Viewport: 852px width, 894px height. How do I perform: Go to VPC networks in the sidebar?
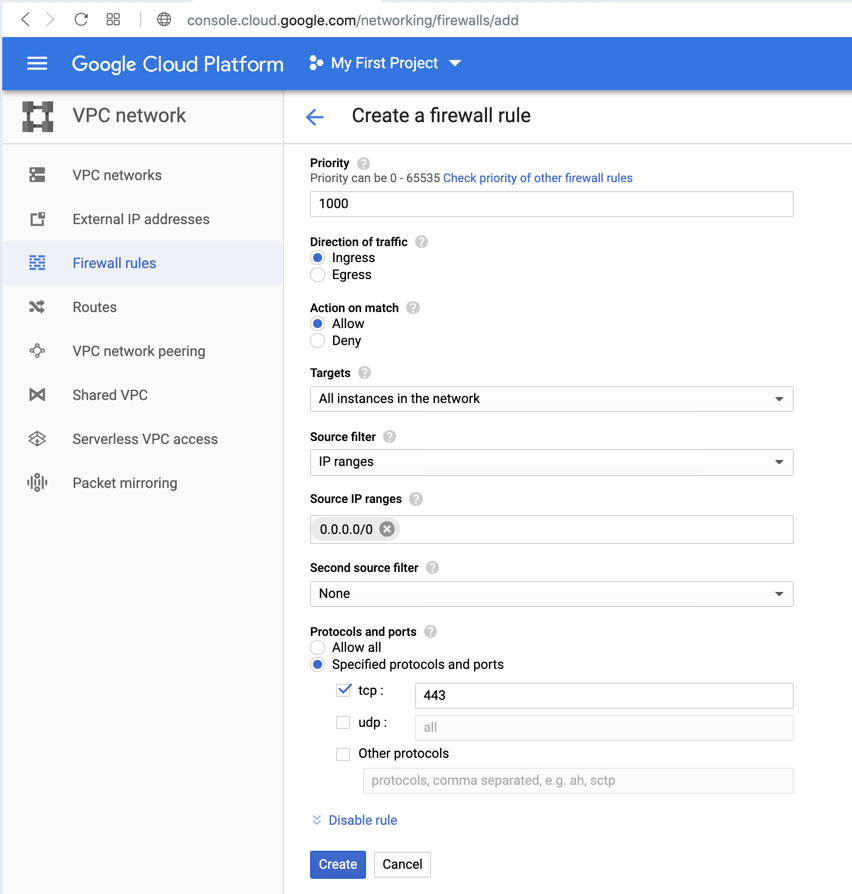point(117,175)
